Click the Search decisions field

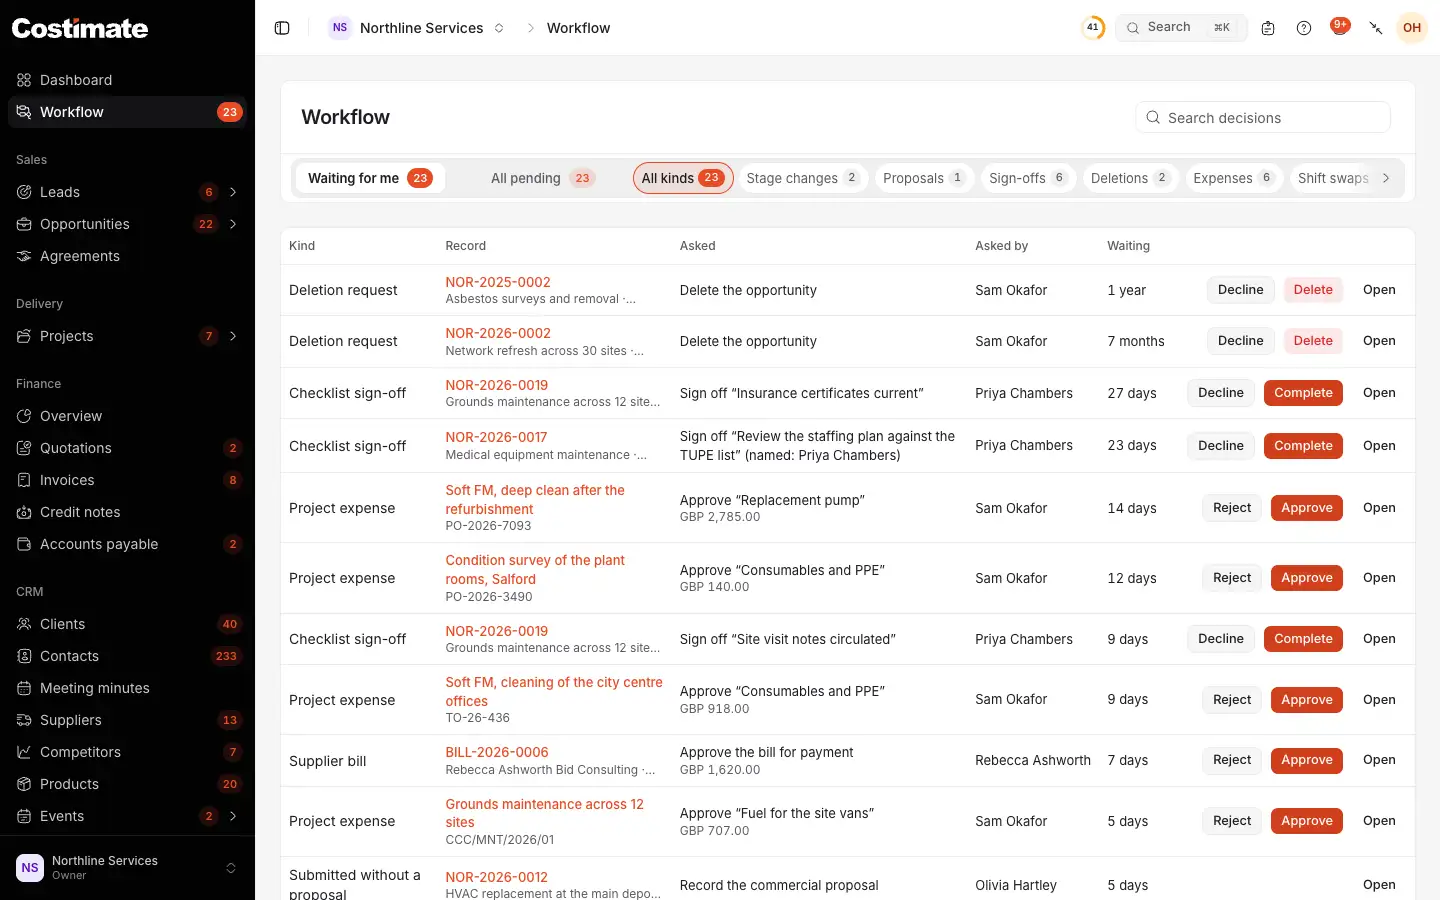[1263, 117]
